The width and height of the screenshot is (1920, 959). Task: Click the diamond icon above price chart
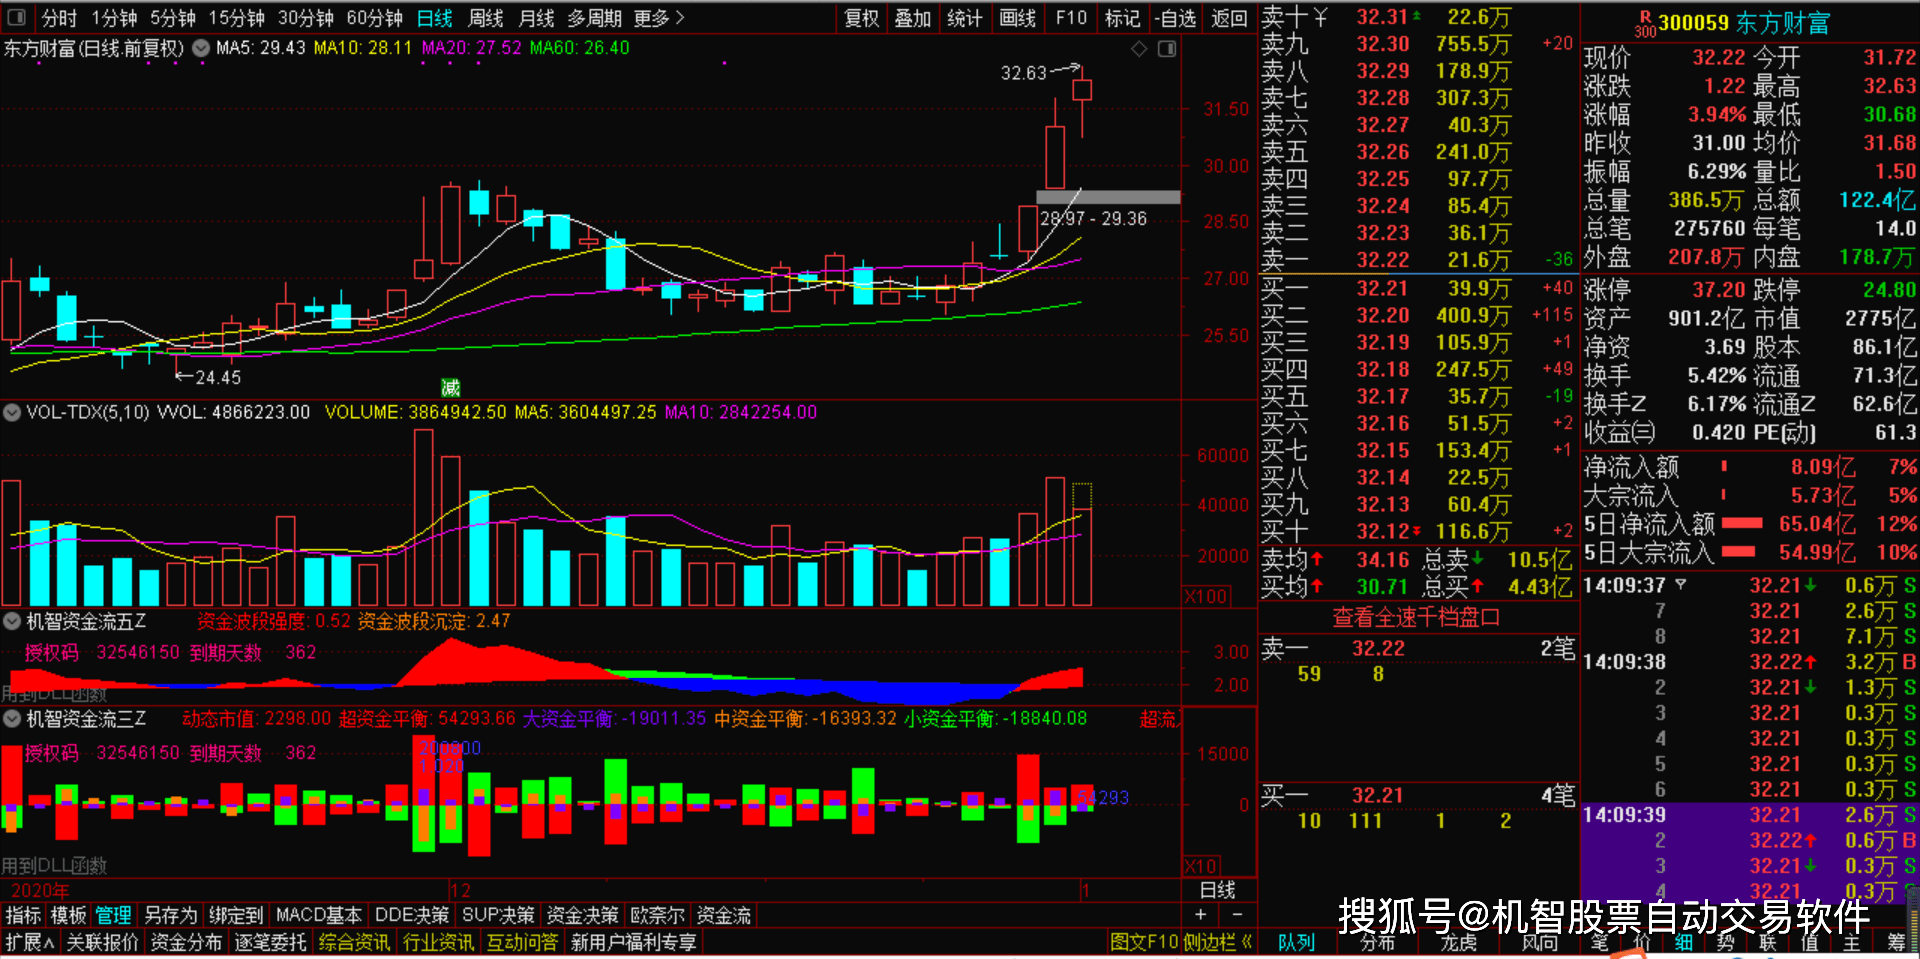click(x=1139, y=49)
